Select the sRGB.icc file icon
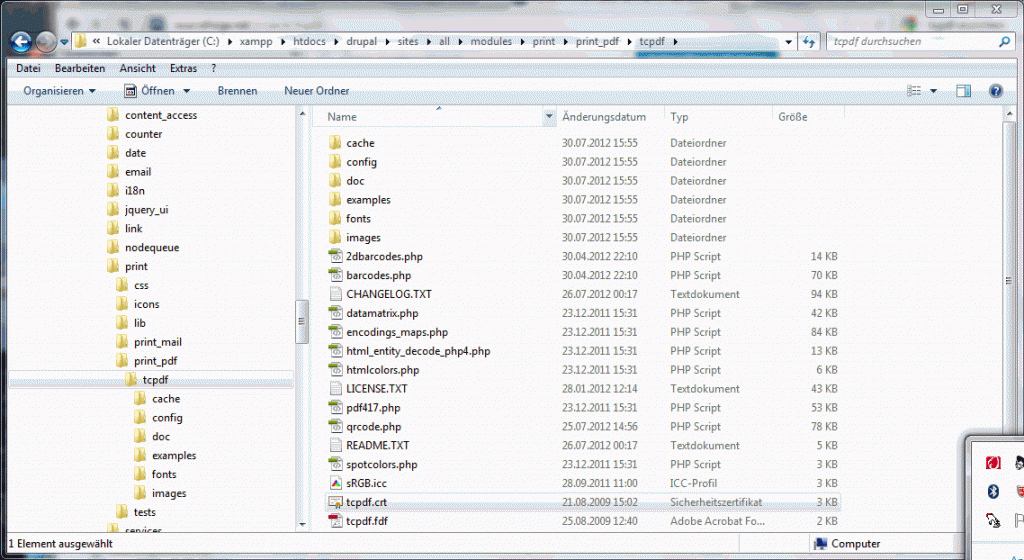This screenshot has width=1024, height=560. [335, 483]
